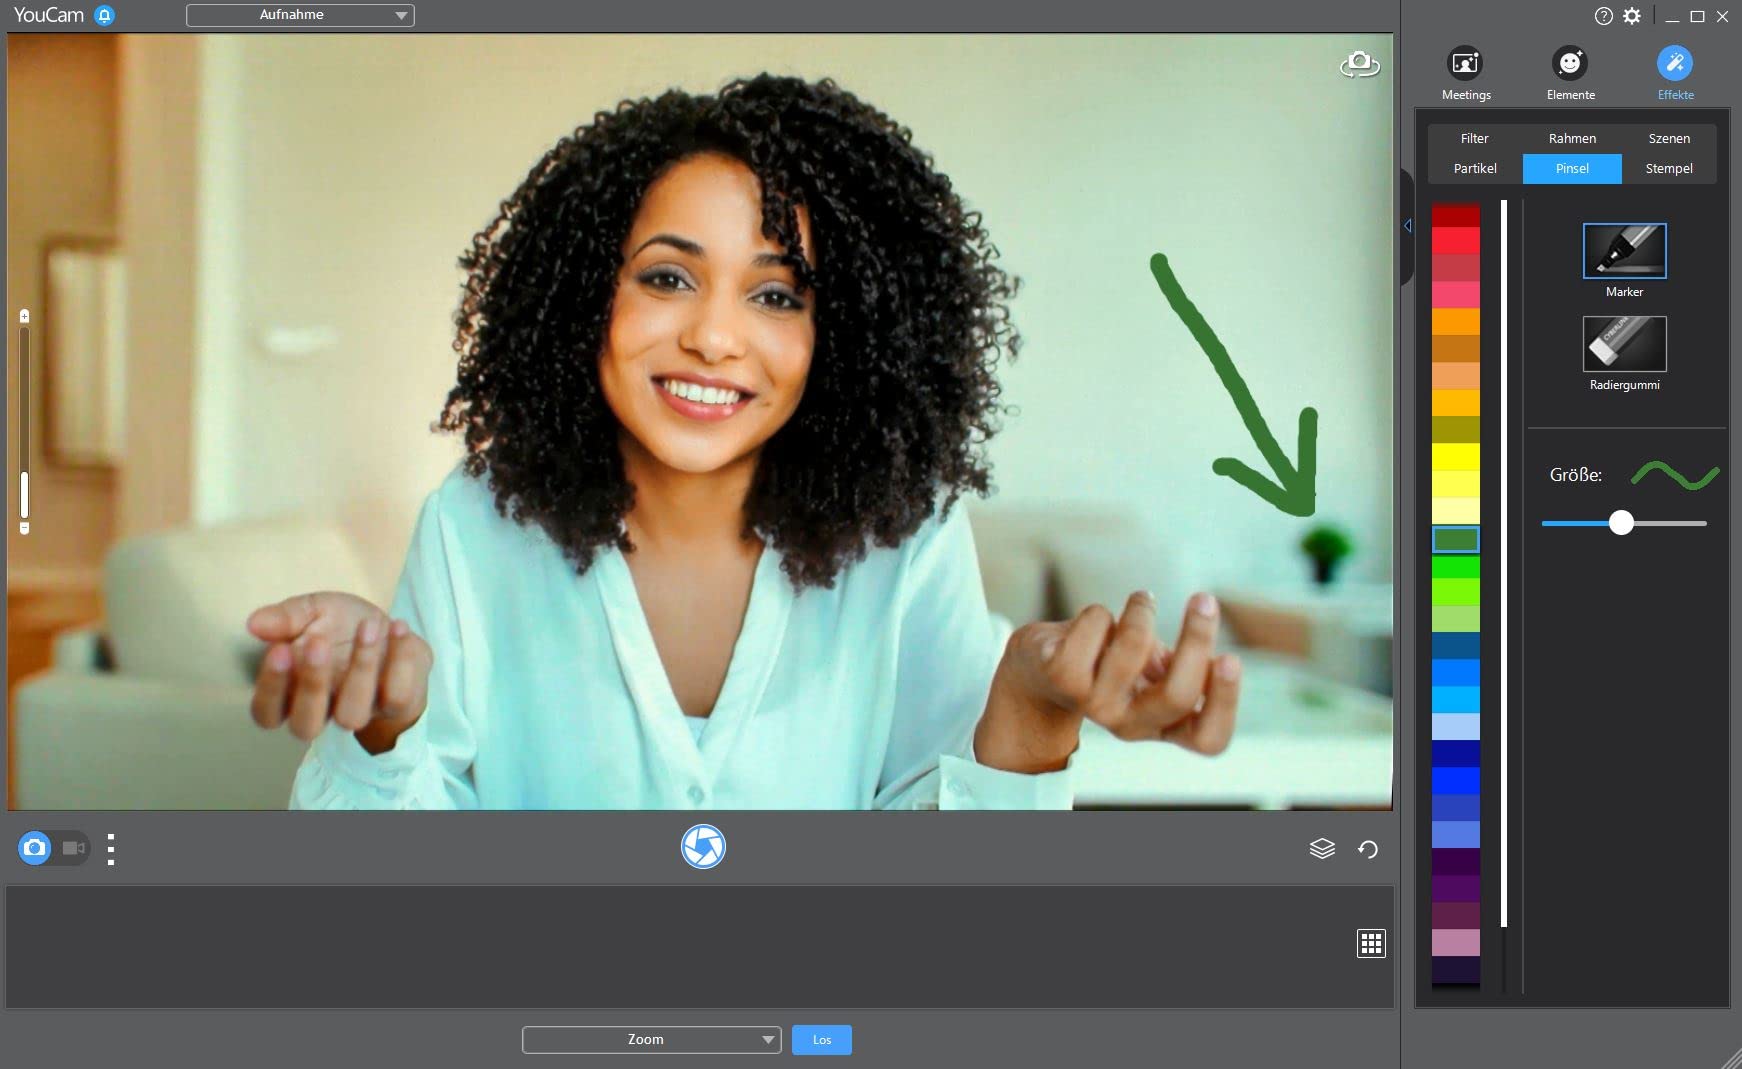This screenshot has width=1742, height=1069.
Task: Open the three-dot capture options menu
Action: (111, 849)
